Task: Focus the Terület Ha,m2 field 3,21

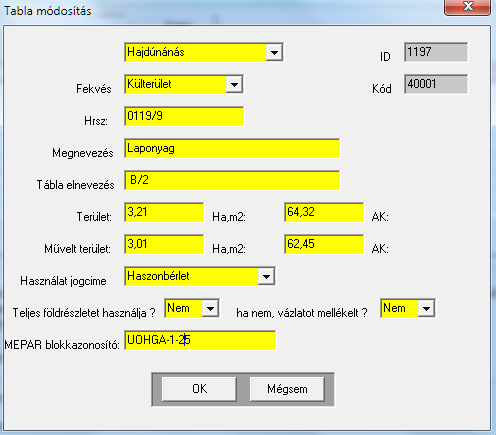Action: tap(164, 212)
